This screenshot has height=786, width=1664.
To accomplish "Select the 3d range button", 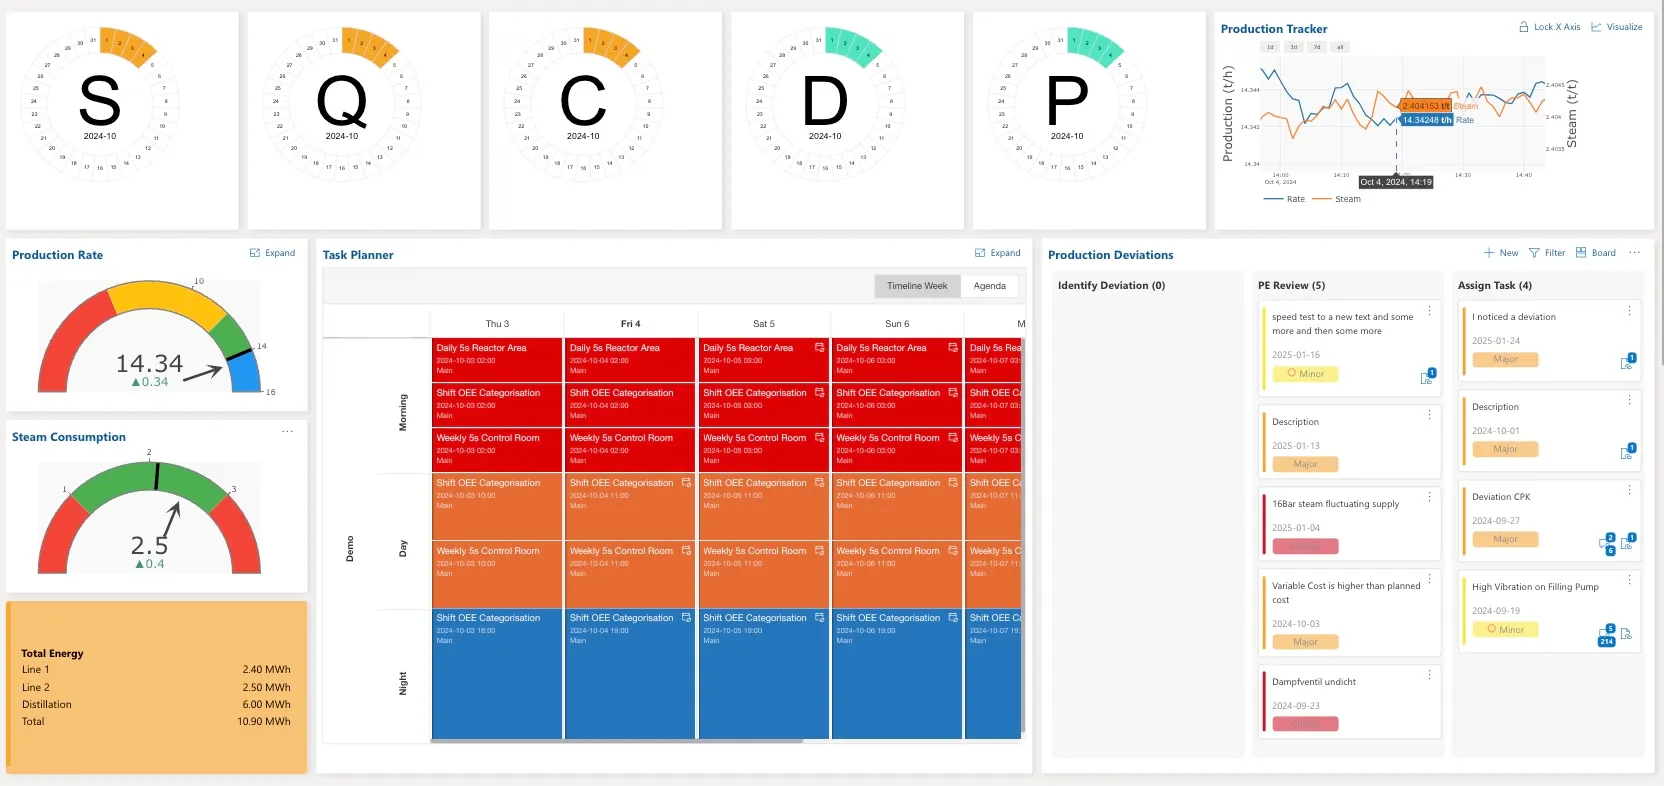I will click(1294, 47).
